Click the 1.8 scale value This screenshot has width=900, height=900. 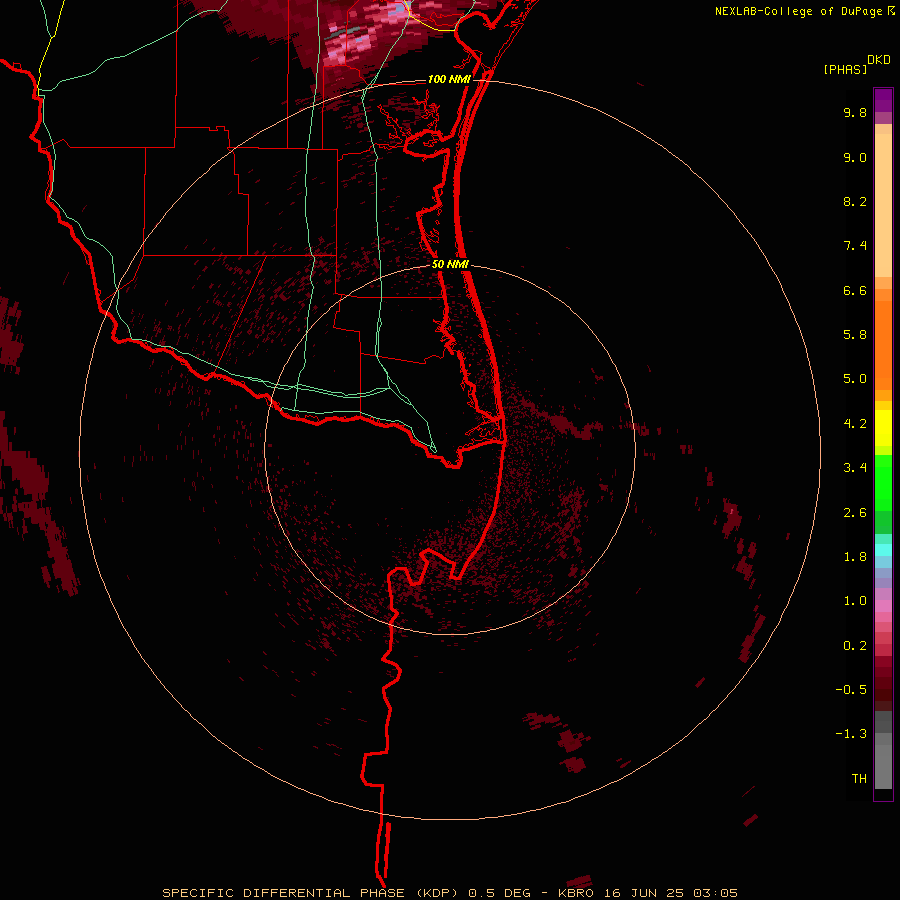pyautogui.click(x=855, y=557)
